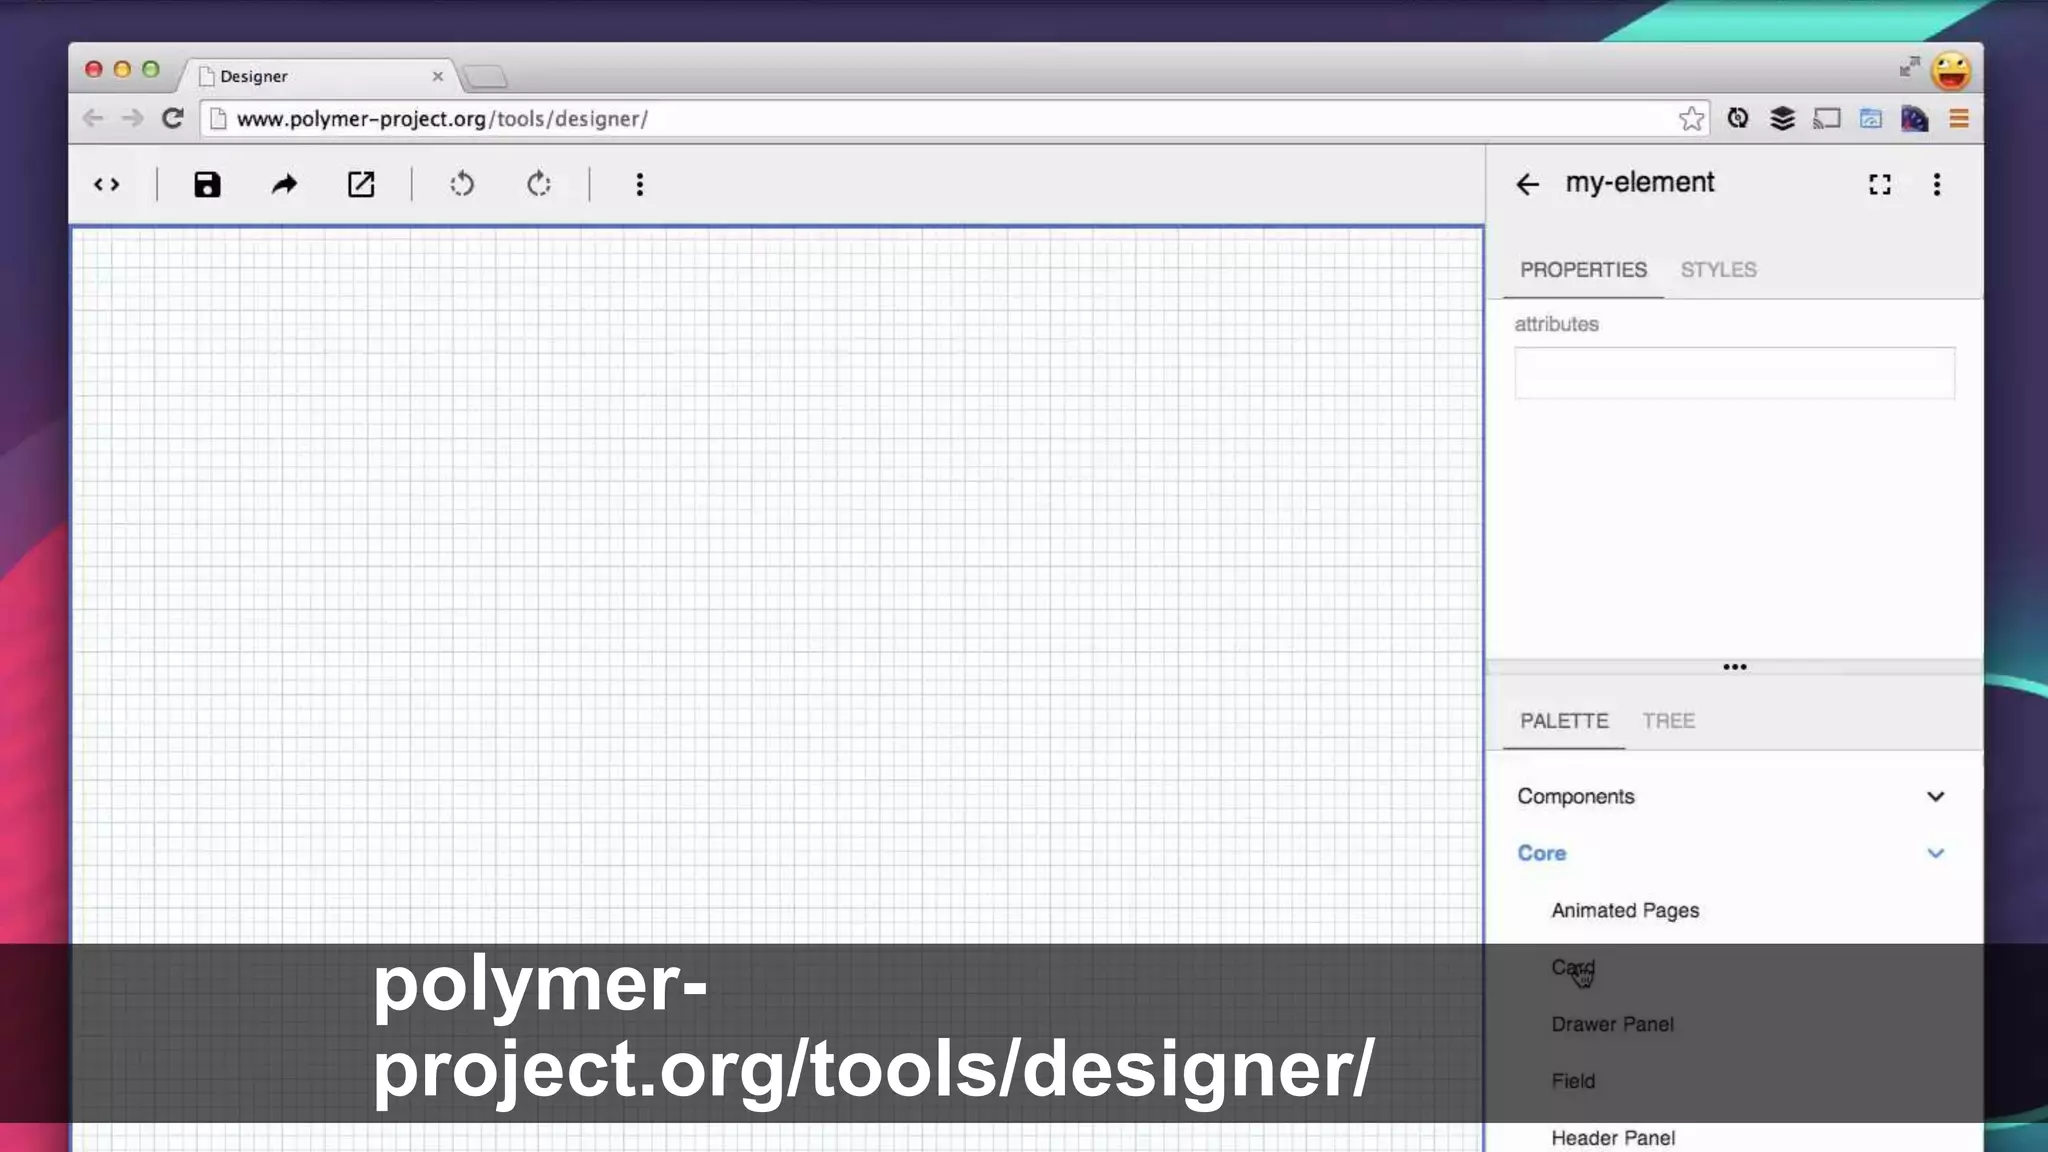
Task: Open my-element panel overflow menu
Action: point(1937,185)
